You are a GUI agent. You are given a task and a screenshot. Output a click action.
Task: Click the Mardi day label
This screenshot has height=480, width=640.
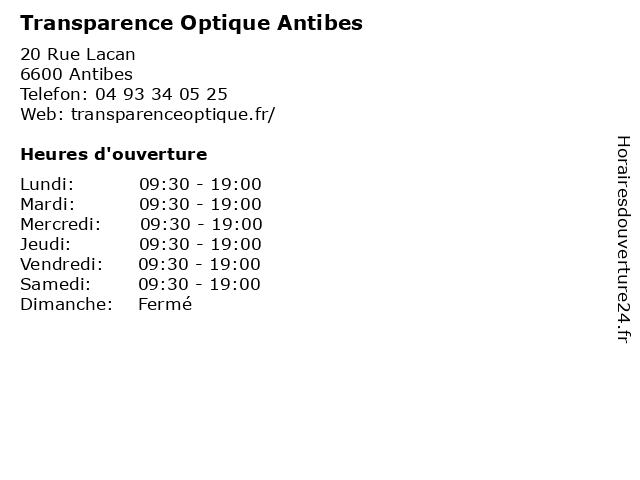point(48,204)
